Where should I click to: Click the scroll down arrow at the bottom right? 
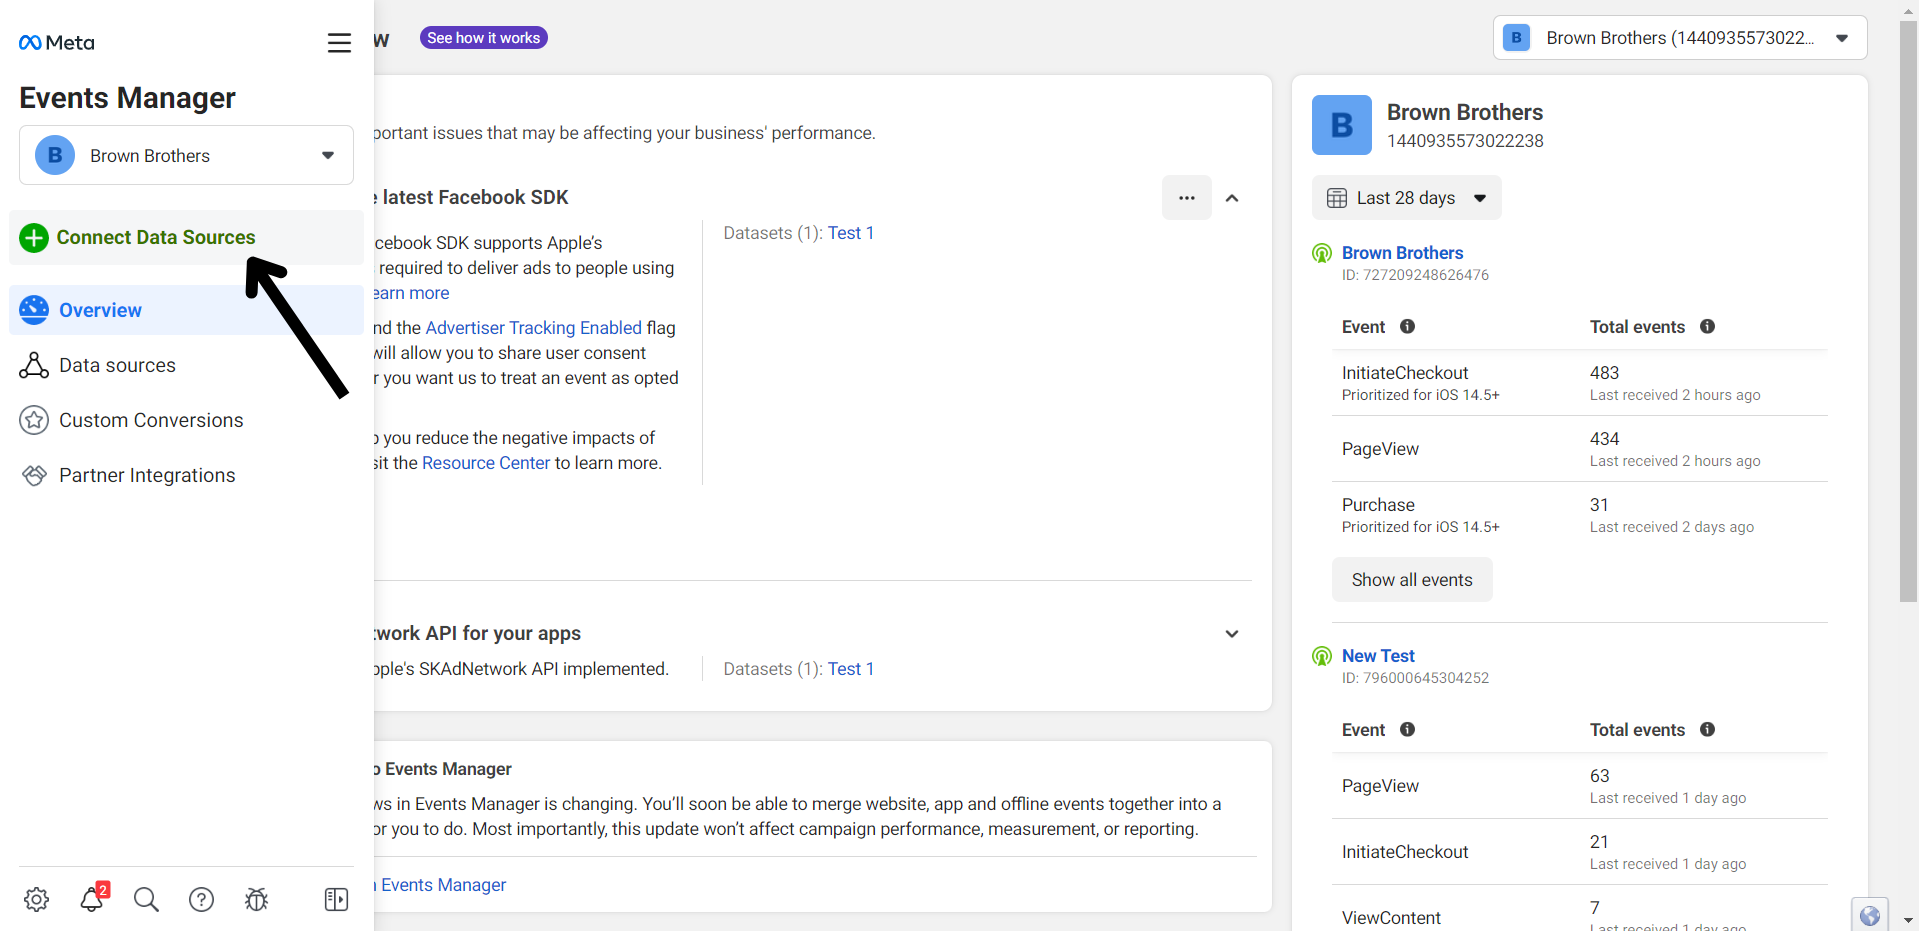point(1908,920)
